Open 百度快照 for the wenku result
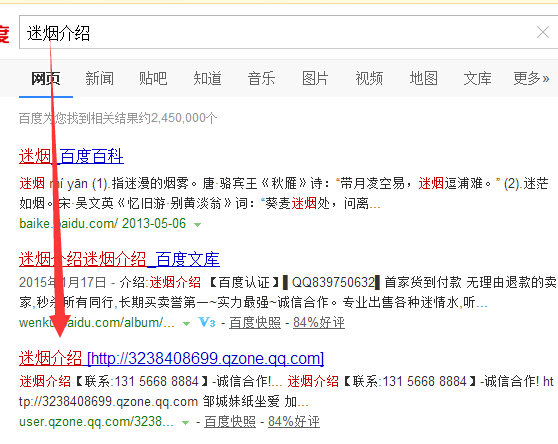This screenshot has width=558, height=444. [255, 323]
